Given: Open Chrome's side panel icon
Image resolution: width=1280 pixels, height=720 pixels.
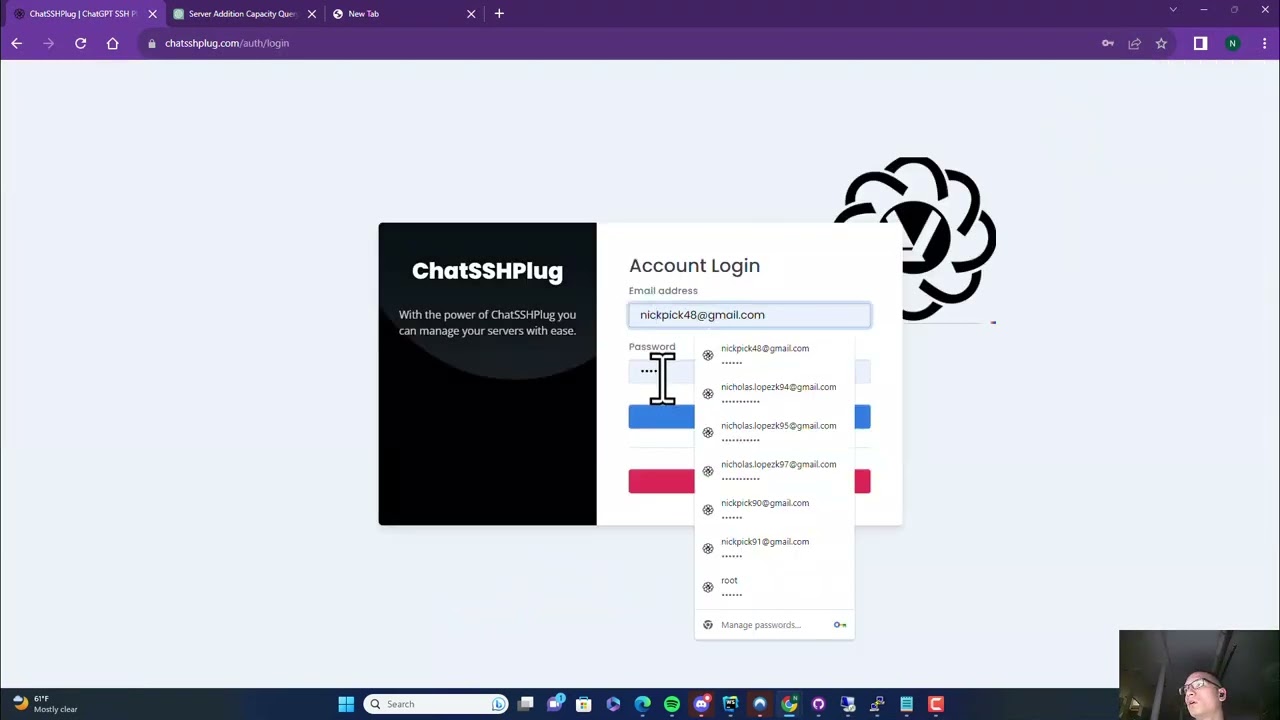Looking at the screenshot, I should tap(1200, 43).
